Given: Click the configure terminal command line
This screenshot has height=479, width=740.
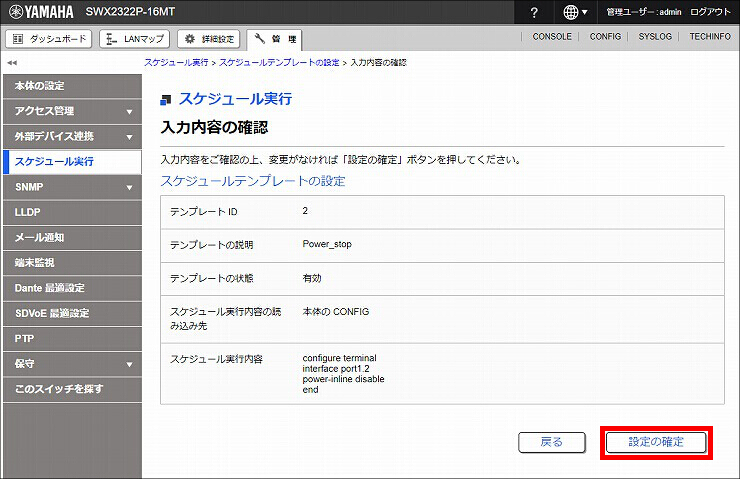Looking at the screenshot, I should 339,358.
